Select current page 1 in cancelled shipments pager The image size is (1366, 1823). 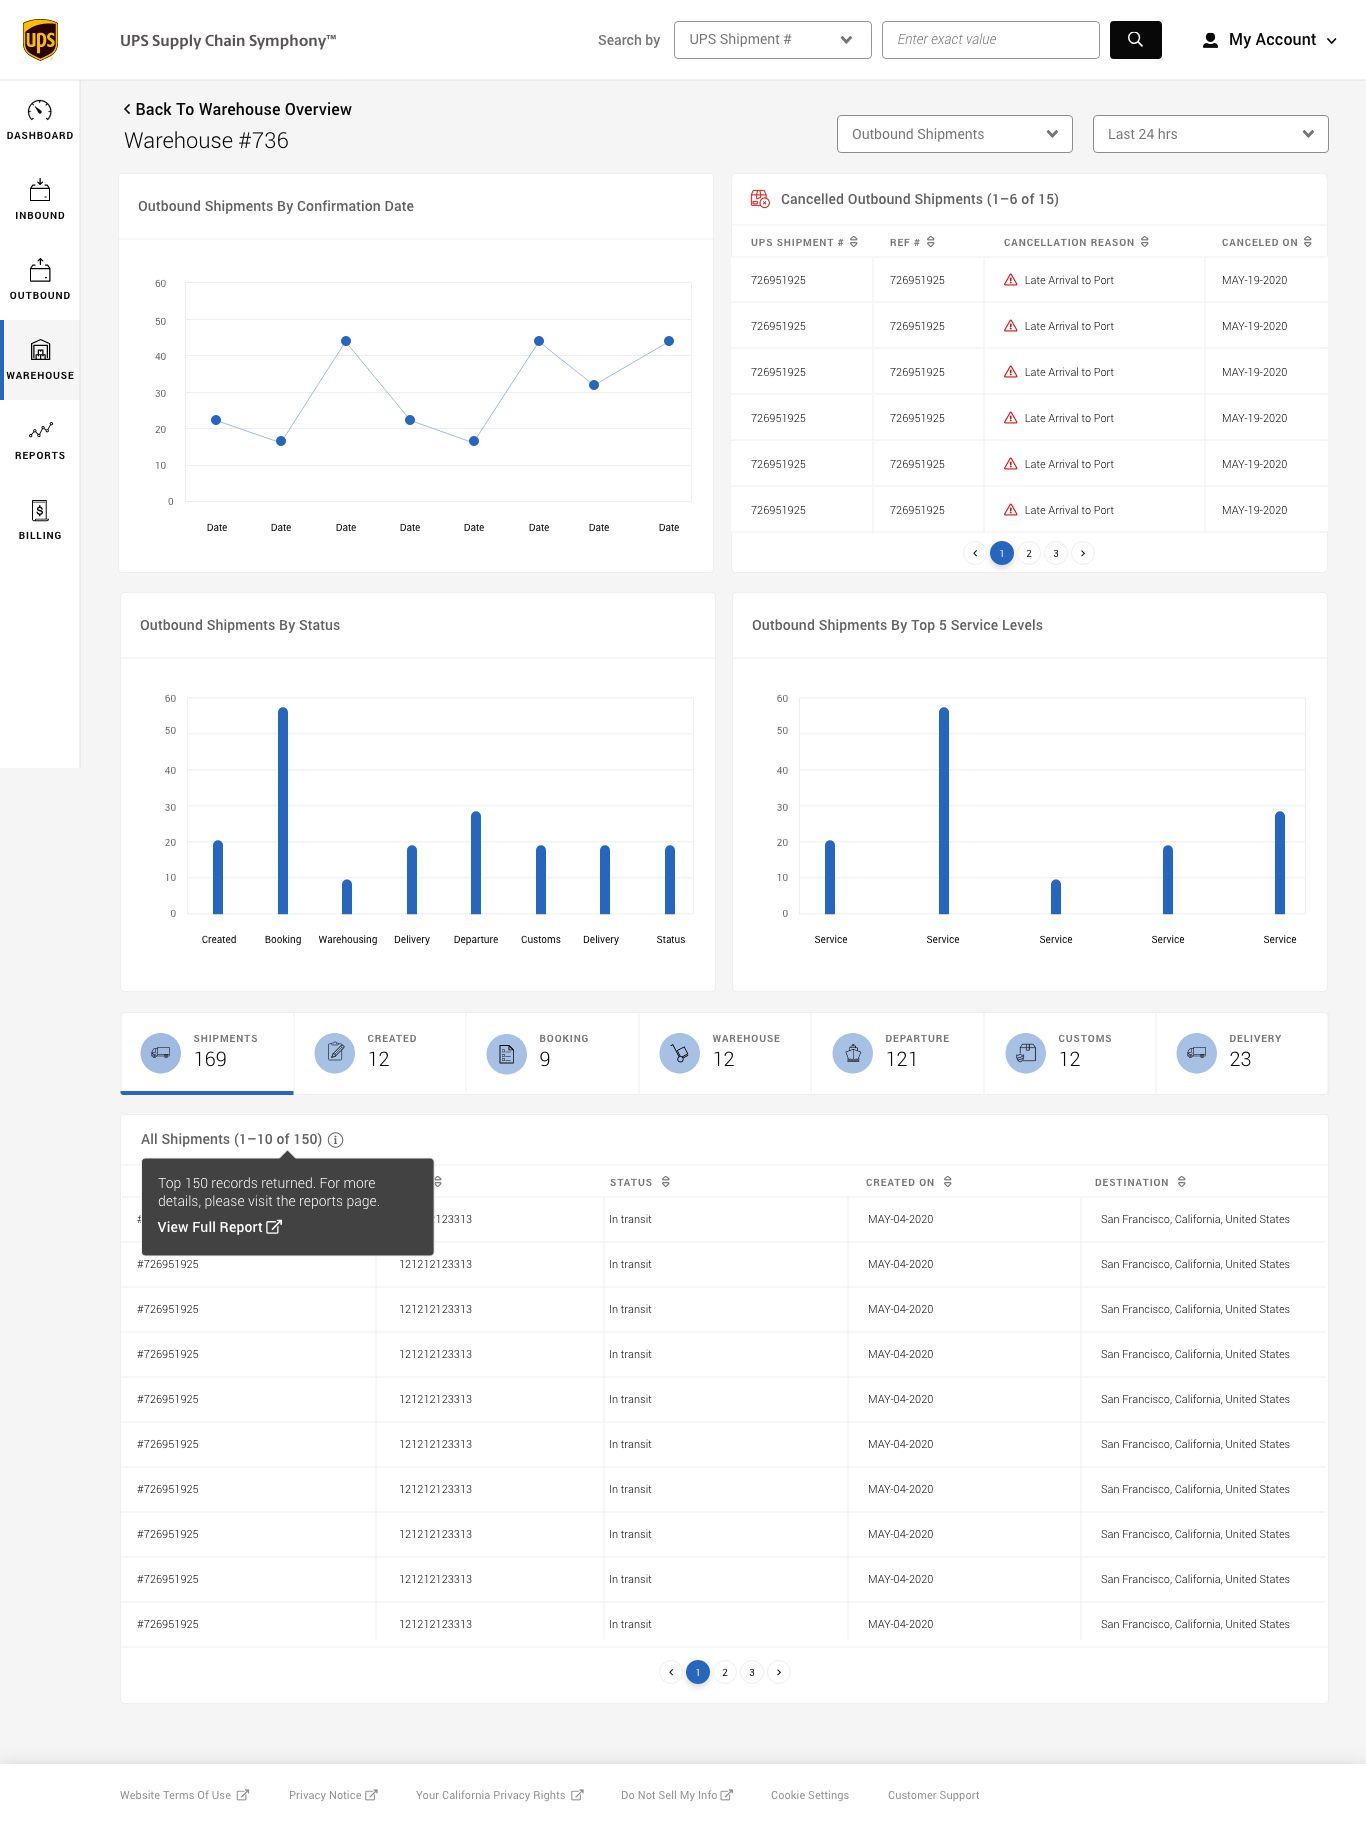pyautogui.click(x=1002, y=553)
